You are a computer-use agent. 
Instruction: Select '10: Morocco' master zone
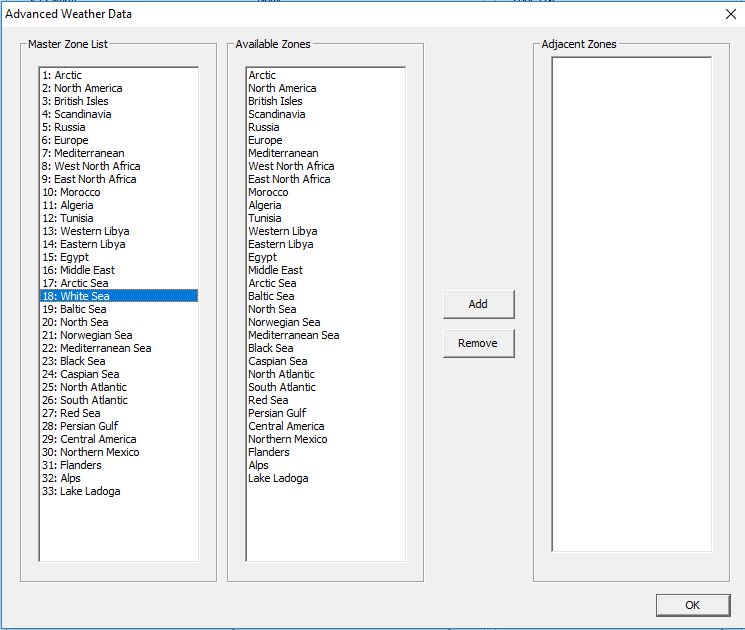pos(119,192)
